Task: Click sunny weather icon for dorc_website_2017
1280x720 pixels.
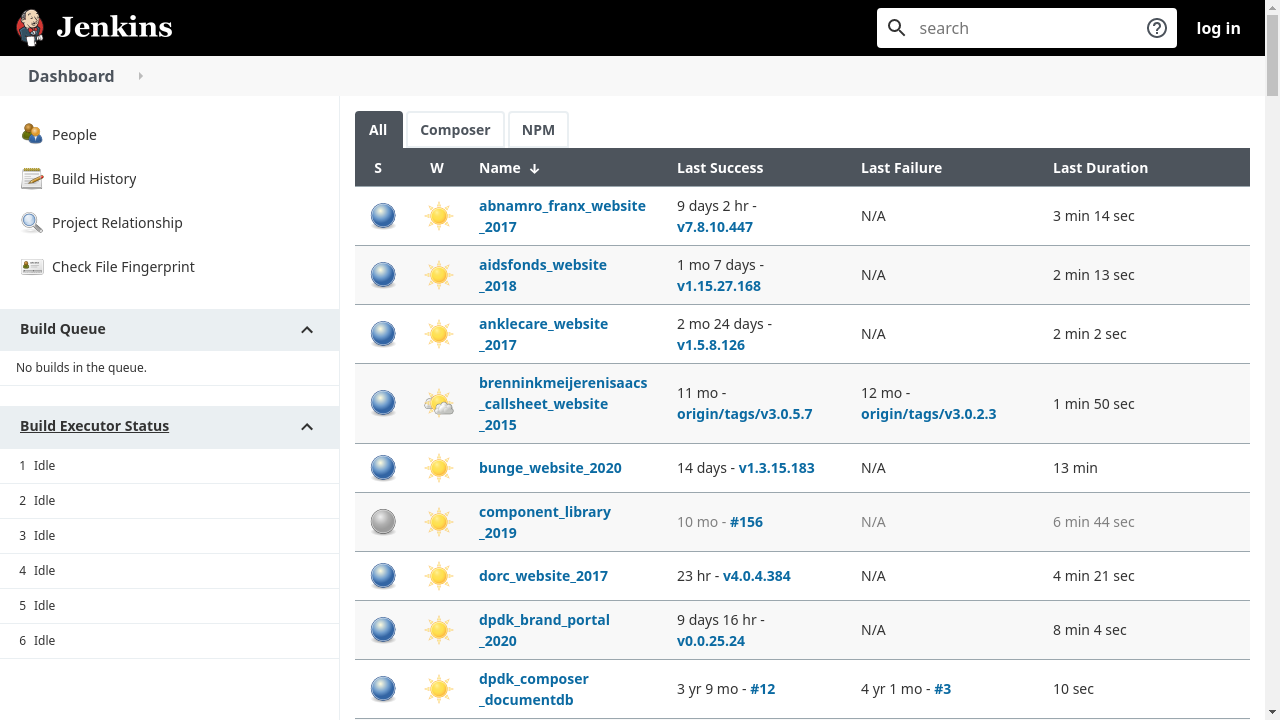Action: coord(438,576)
